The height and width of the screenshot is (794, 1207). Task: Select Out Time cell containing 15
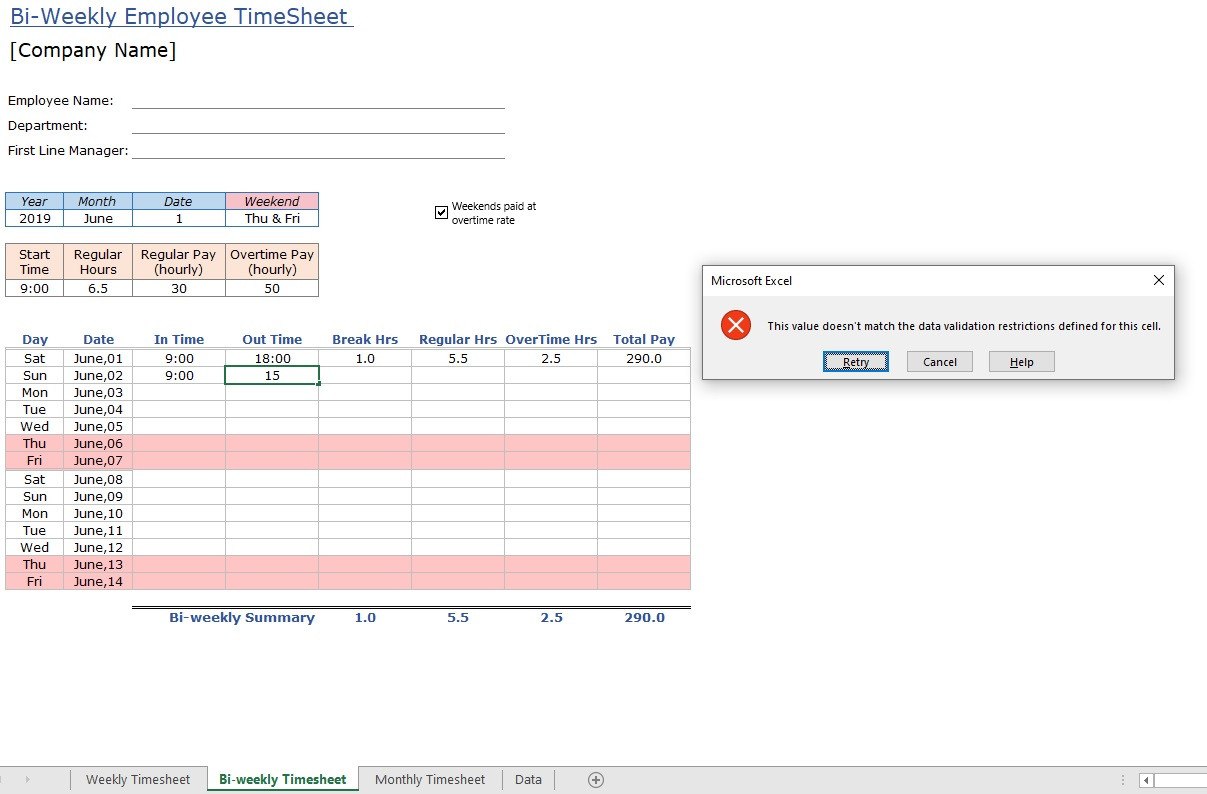(272, 375)
